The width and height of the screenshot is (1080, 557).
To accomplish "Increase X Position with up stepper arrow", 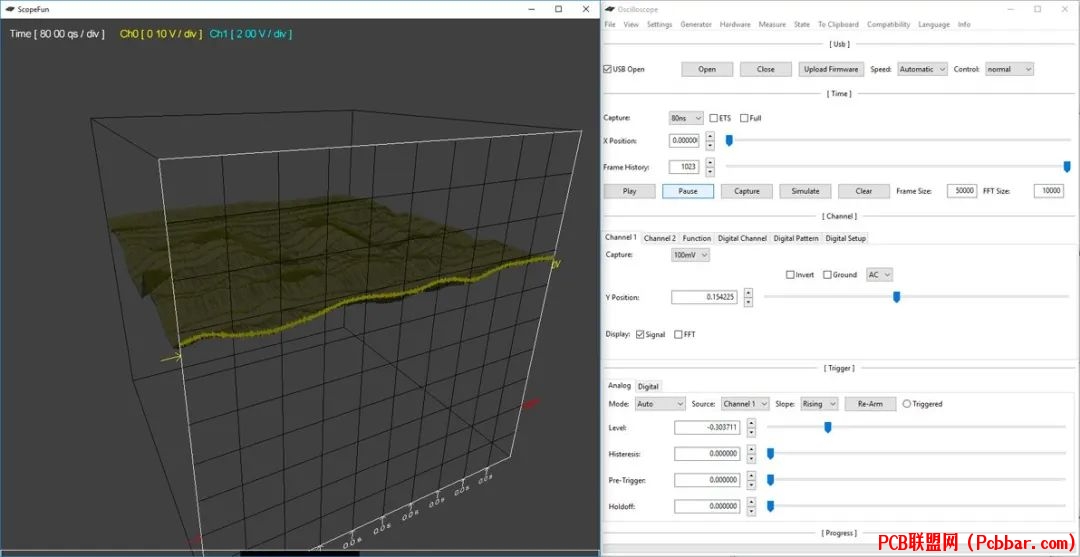I will point(711,137).
